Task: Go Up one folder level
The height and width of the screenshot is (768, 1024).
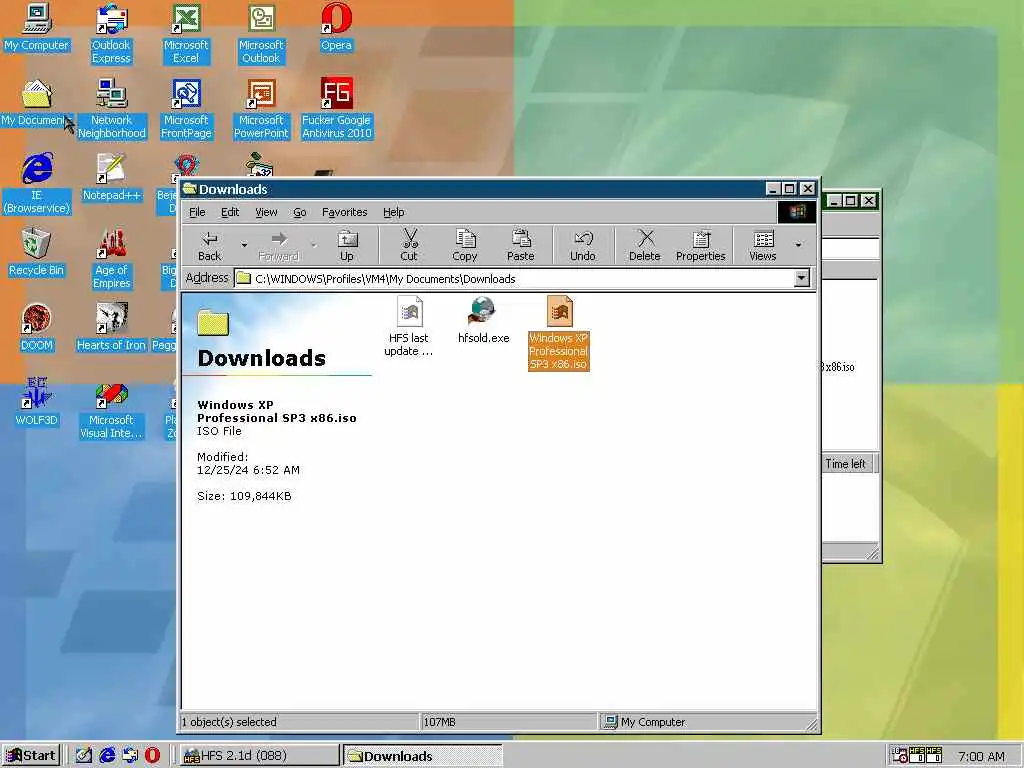Action: tap(347, 246)
